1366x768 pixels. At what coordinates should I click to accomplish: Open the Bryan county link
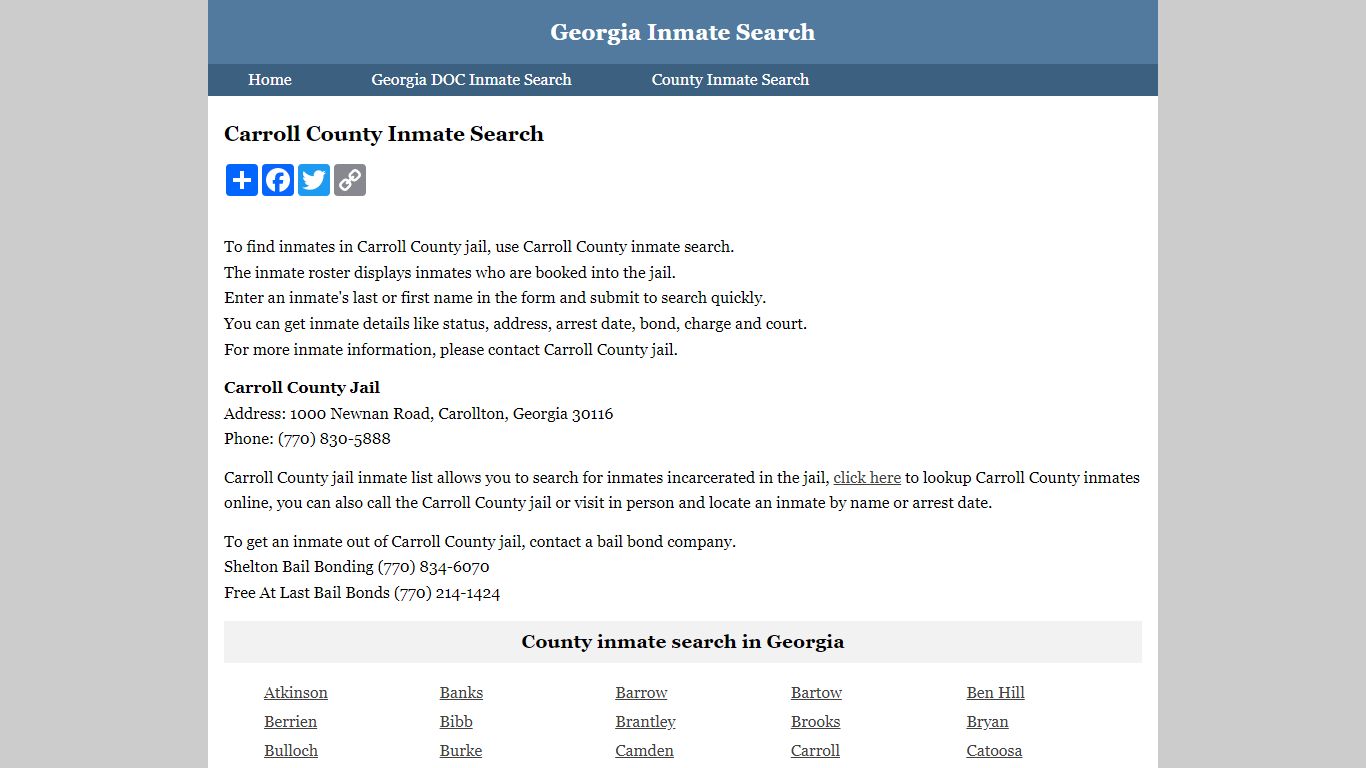[x=987, y=722]
